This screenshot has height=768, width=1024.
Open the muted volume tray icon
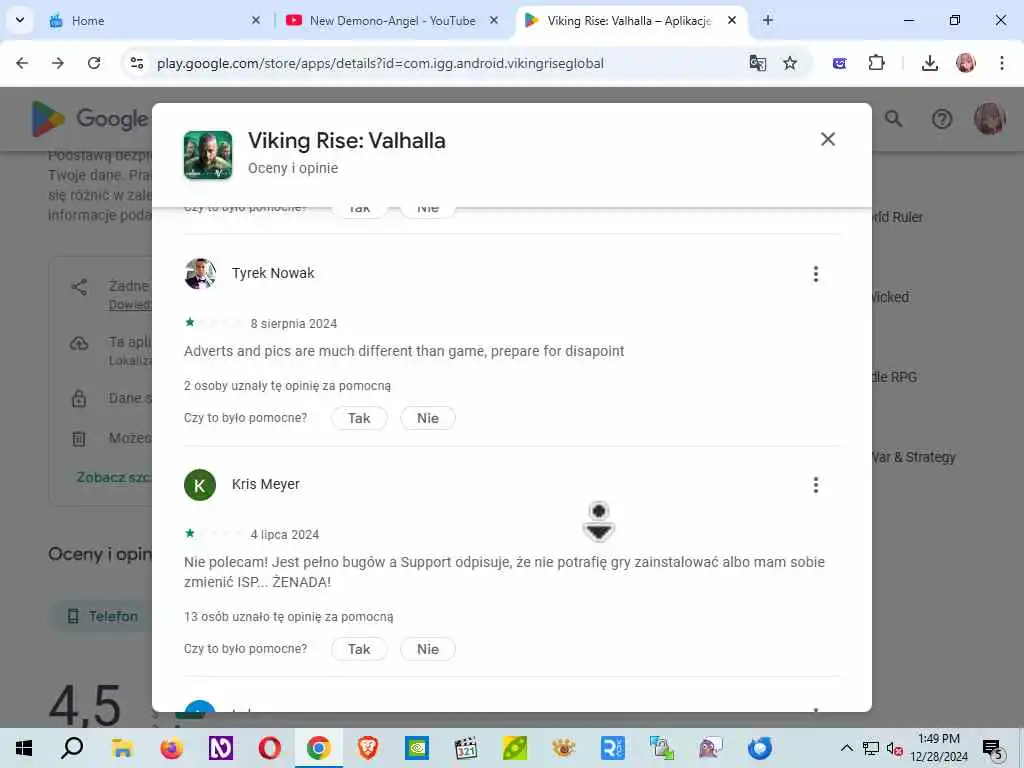tap(894, 749)
